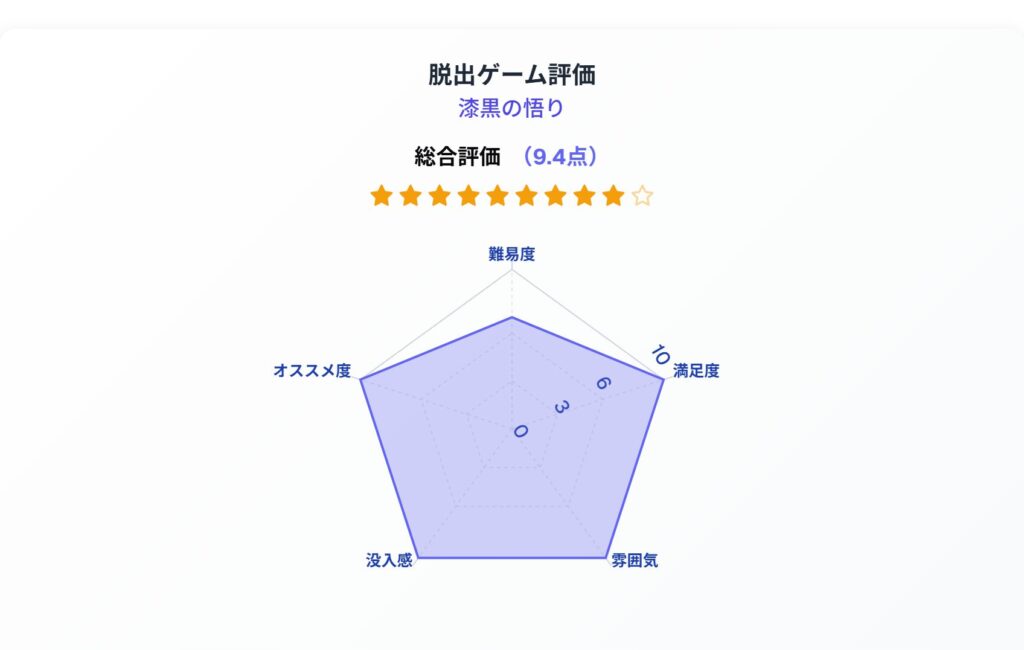Viewport: 1024px width, 650px height.
Task: Click the オススメ度 axis label
Action: [x=312, y=371]
